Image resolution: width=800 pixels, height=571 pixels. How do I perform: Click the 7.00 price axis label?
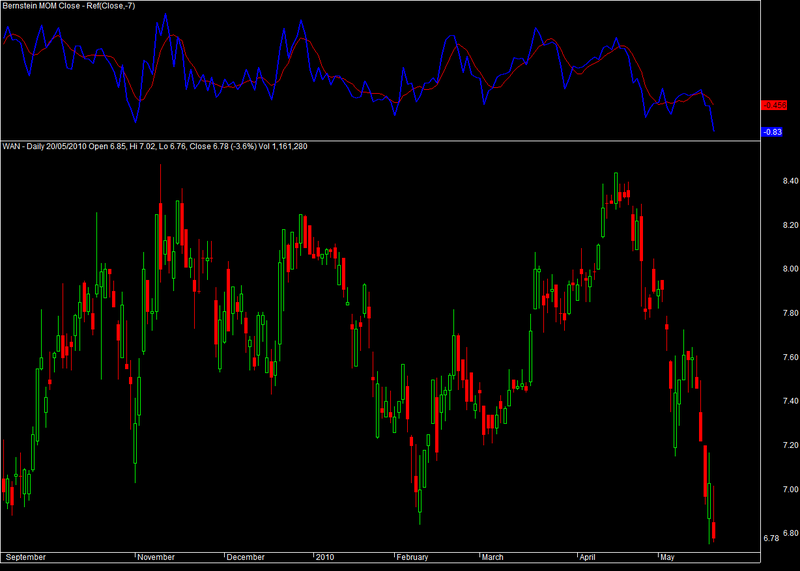pyautogui.click(x=790, y=489)
